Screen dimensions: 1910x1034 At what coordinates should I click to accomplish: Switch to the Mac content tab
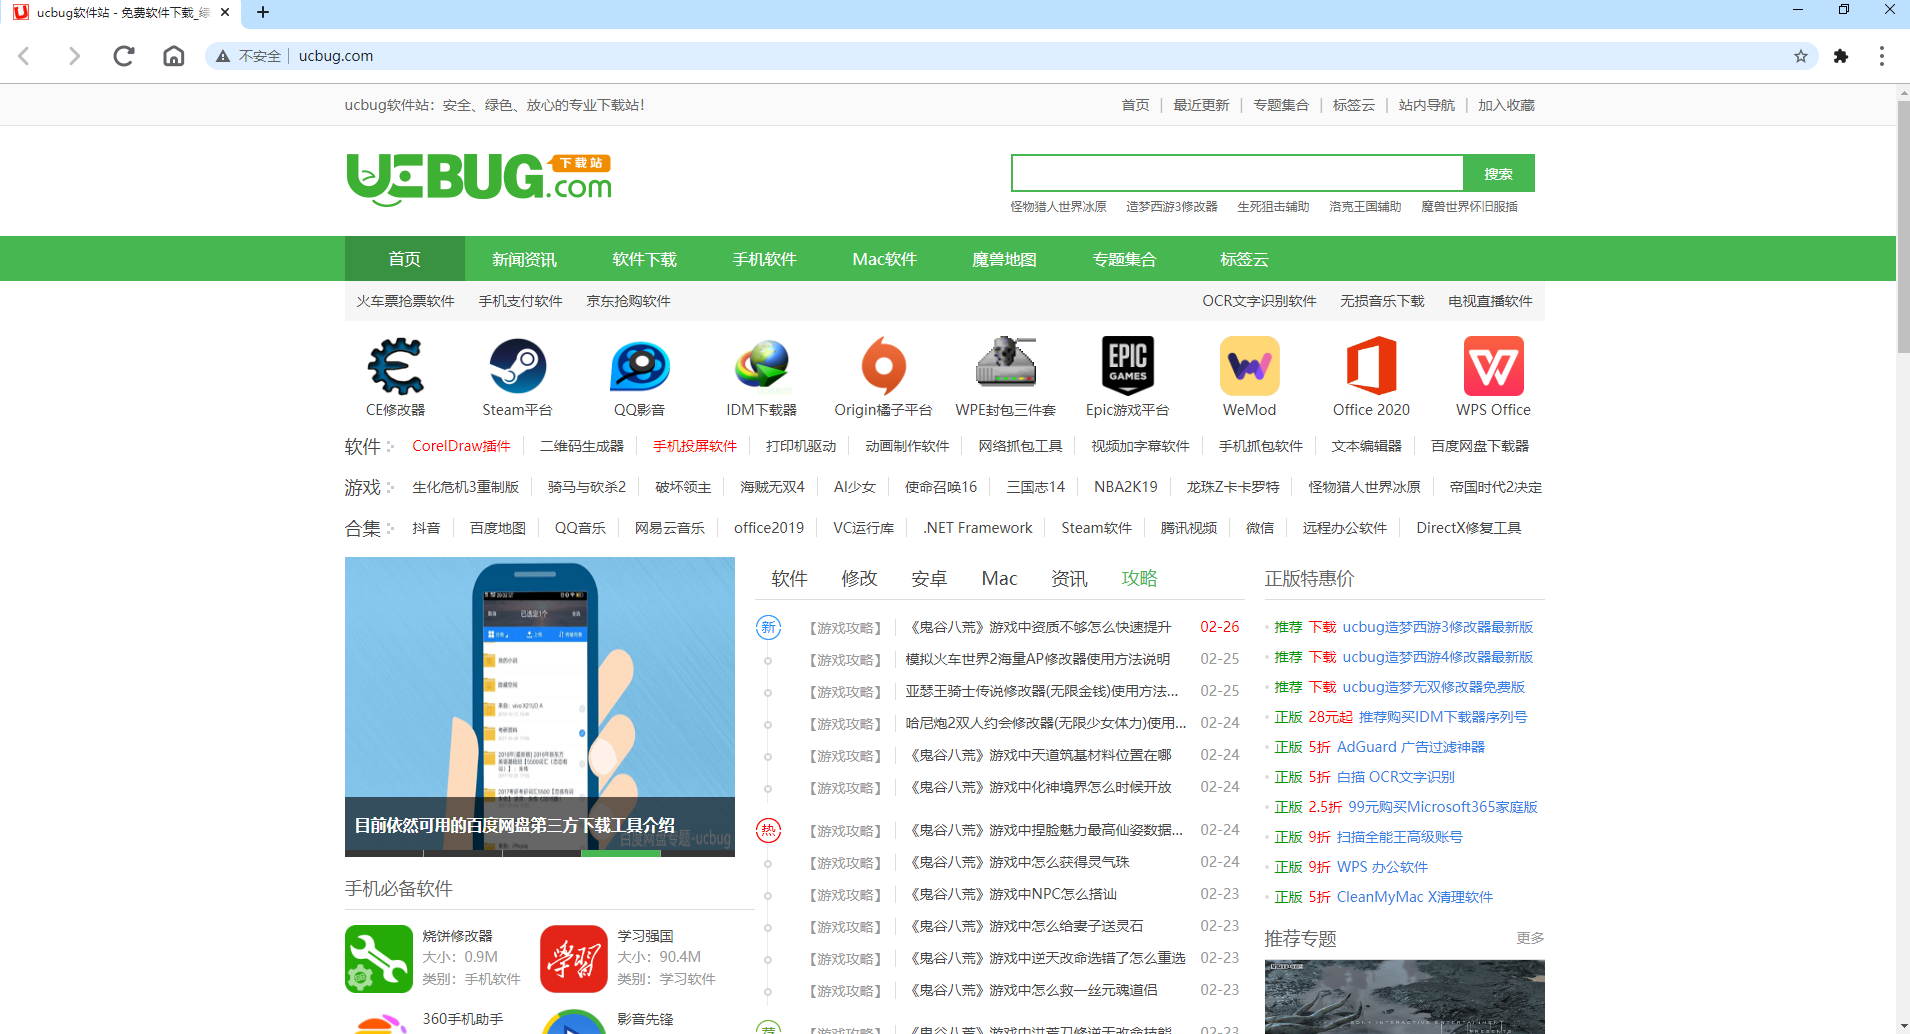coord(1000,578)
